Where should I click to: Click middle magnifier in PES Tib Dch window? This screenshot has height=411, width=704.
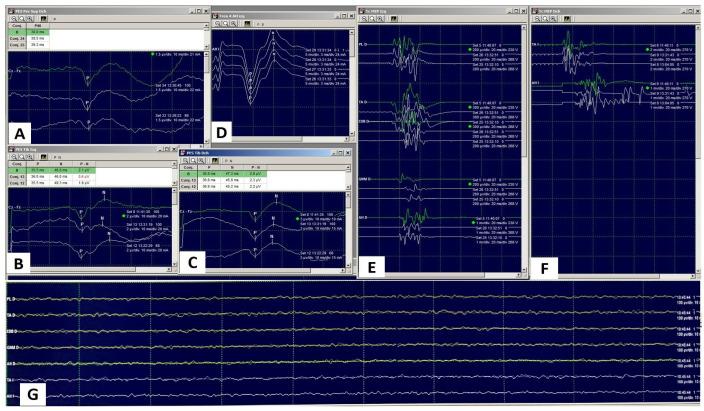tap(194, 160)
